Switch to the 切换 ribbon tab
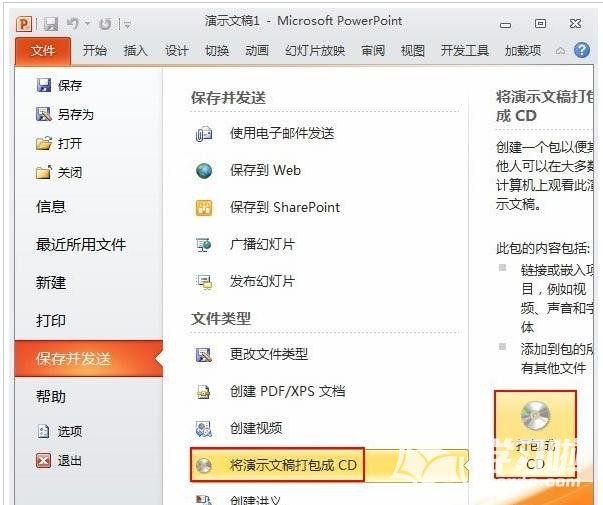 click(217, 50)
